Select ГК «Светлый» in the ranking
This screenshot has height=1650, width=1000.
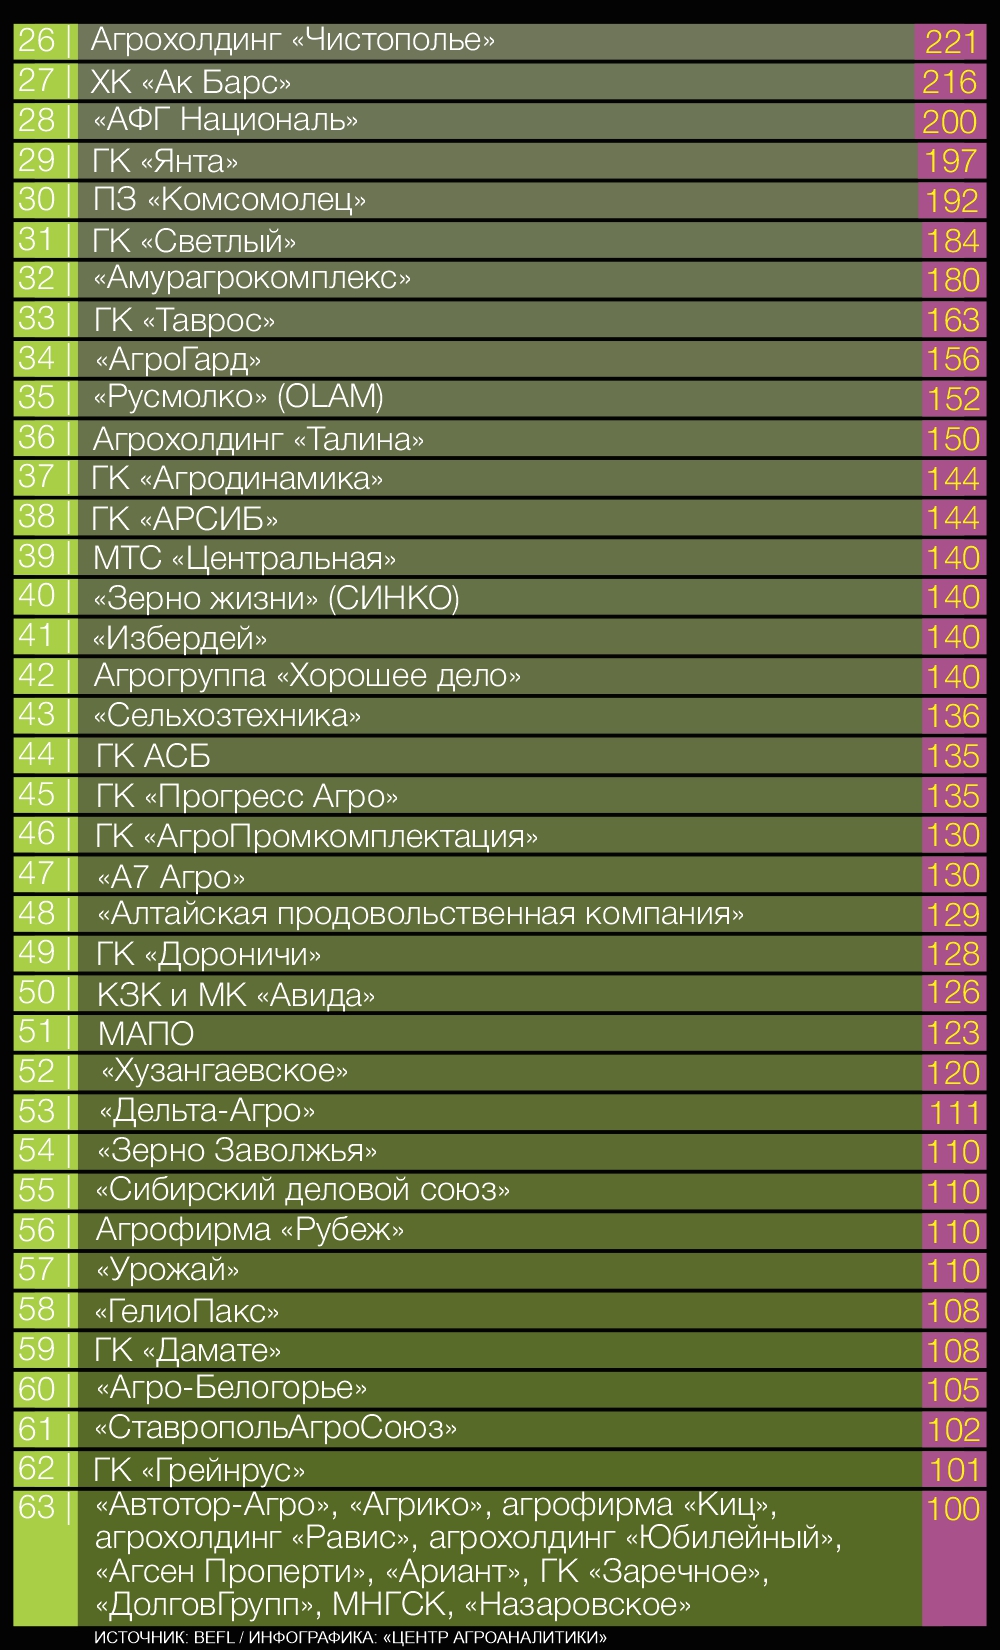[195, 240]
